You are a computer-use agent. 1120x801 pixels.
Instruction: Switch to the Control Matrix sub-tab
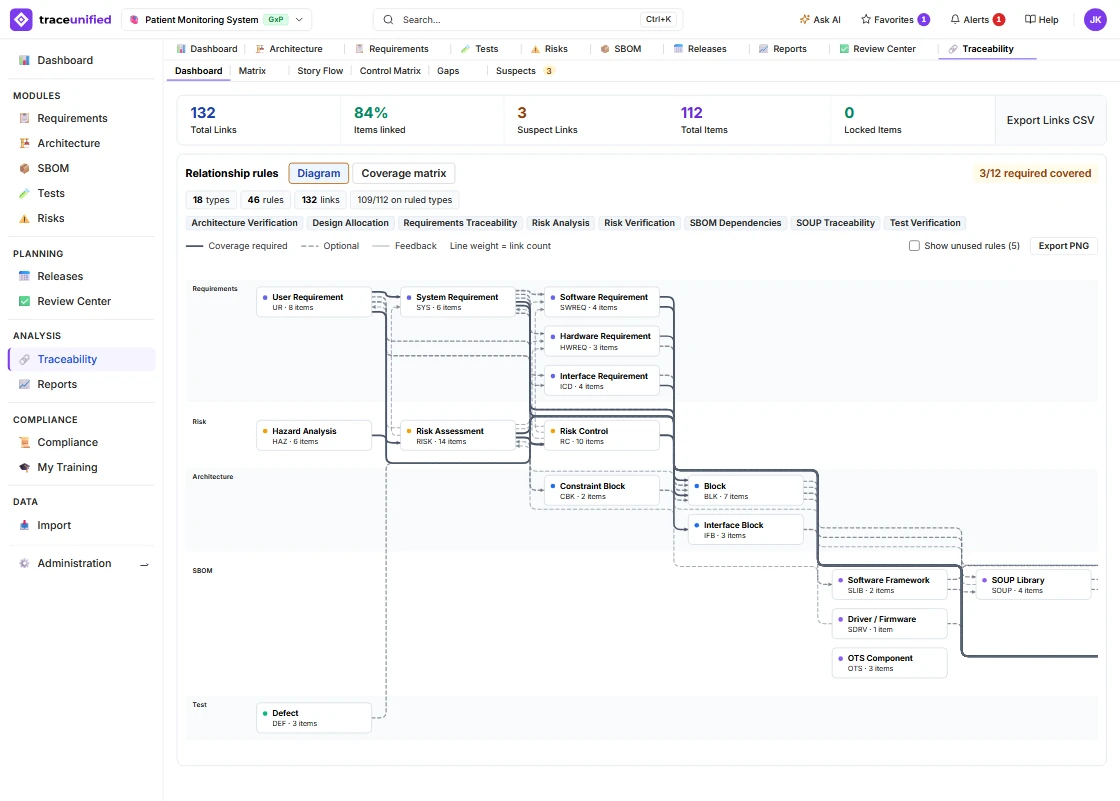click(390, 71)
